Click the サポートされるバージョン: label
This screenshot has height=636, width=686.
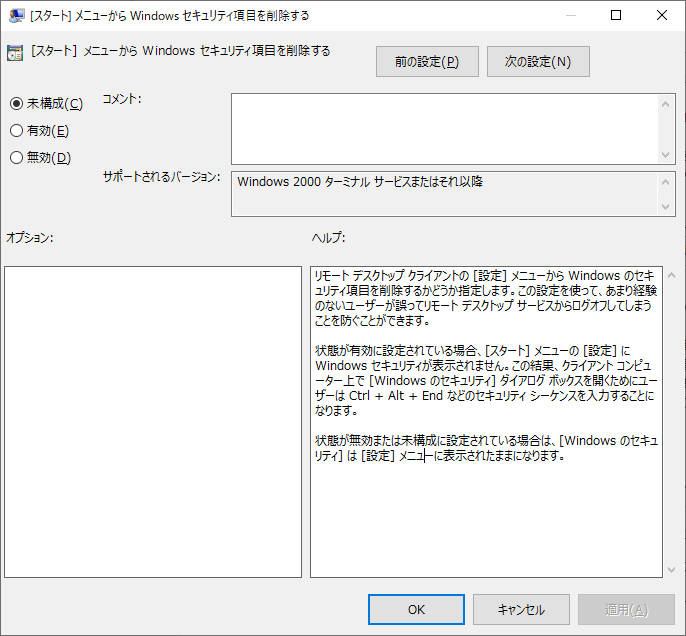pyautogui.click(x=161, y=177)
